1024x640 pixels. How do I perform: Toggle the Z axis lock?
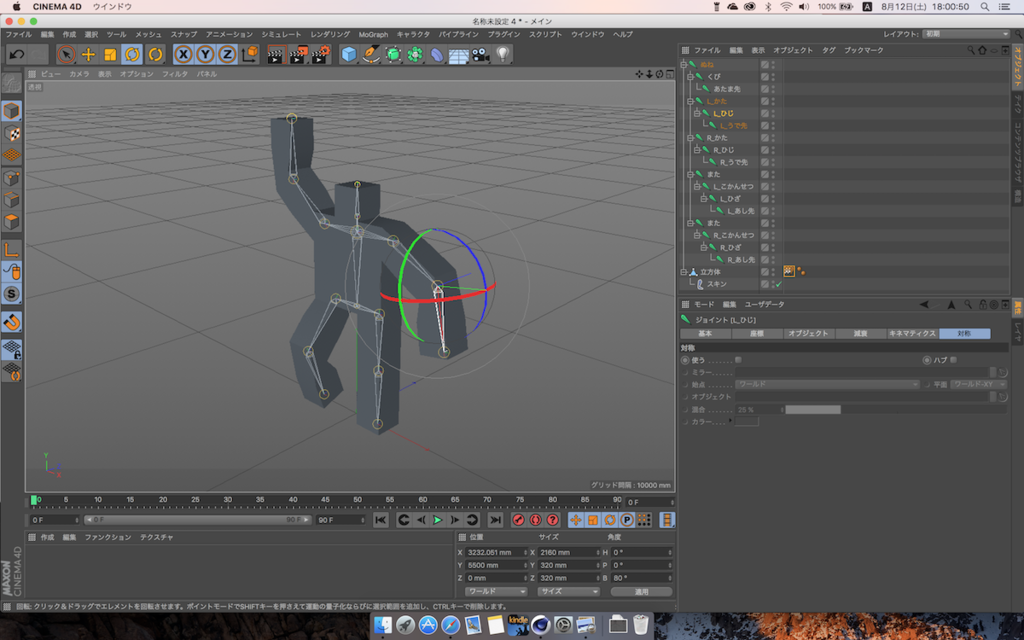227,54
